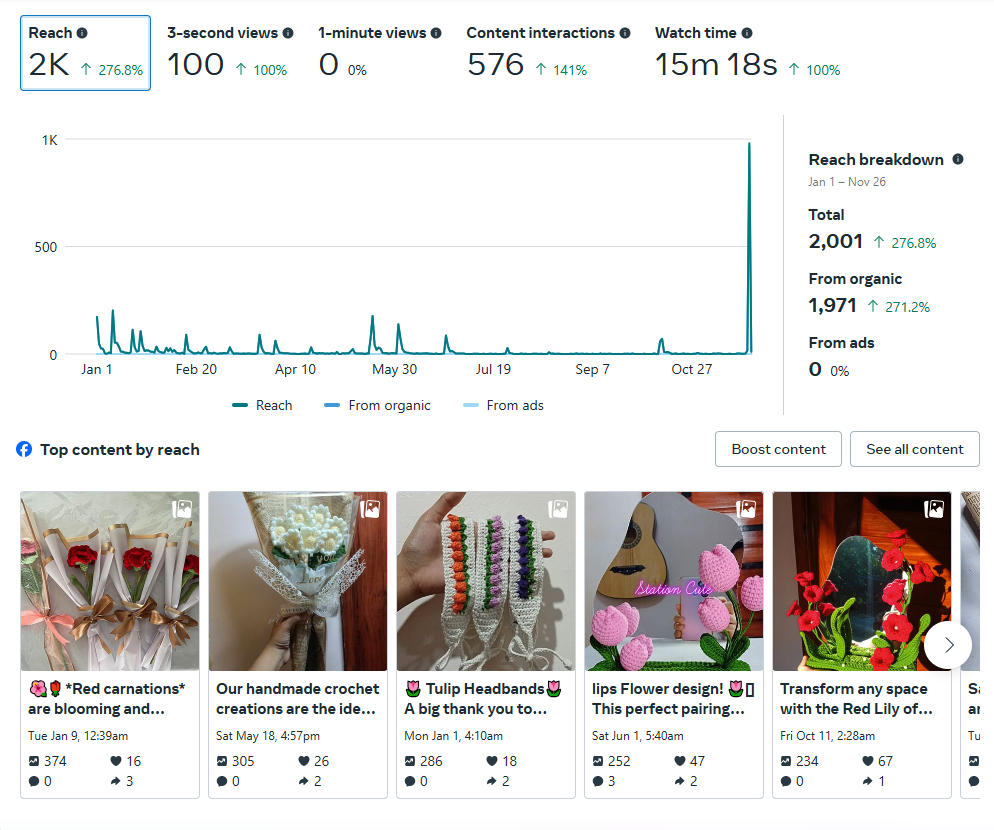
Task: Click the Watch time info icon
Action: (747, 33)
